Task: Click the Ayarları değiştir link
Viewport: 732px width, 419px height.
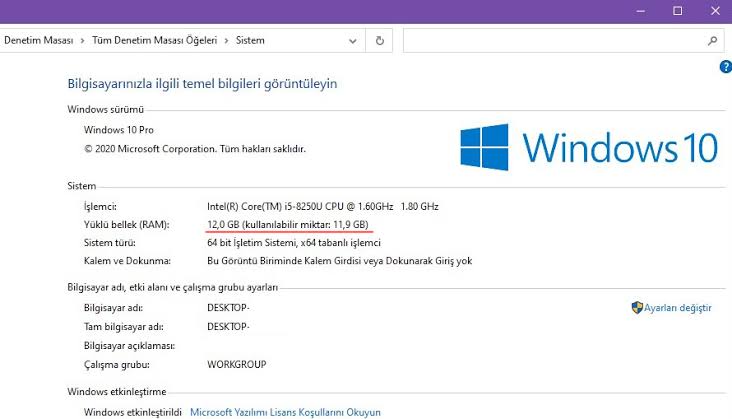Action: [677, 308]
